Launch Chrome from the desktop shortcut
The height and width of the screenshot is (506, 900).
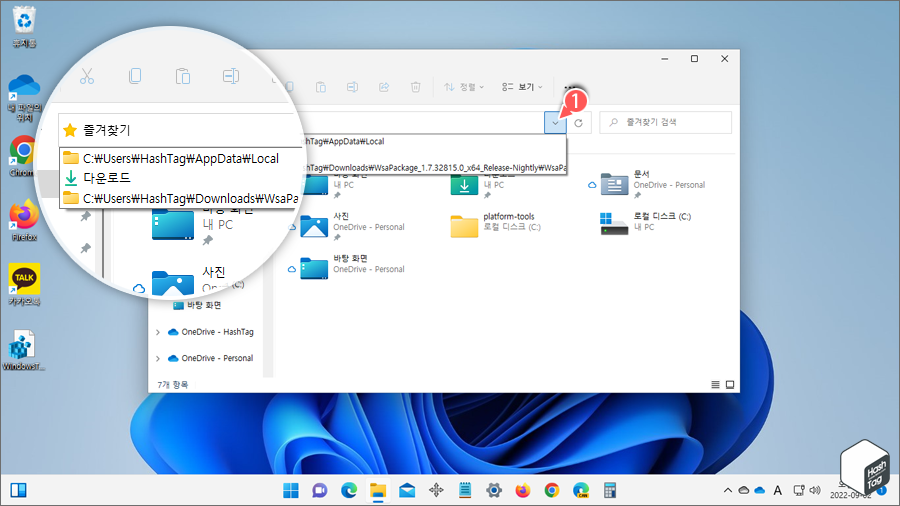23,156
